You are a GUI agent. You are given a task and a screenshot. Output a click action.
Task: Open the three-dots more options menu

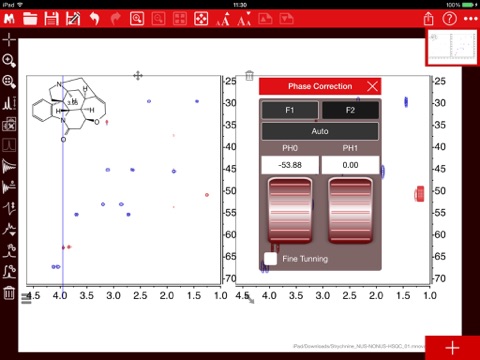click(470, 19)
